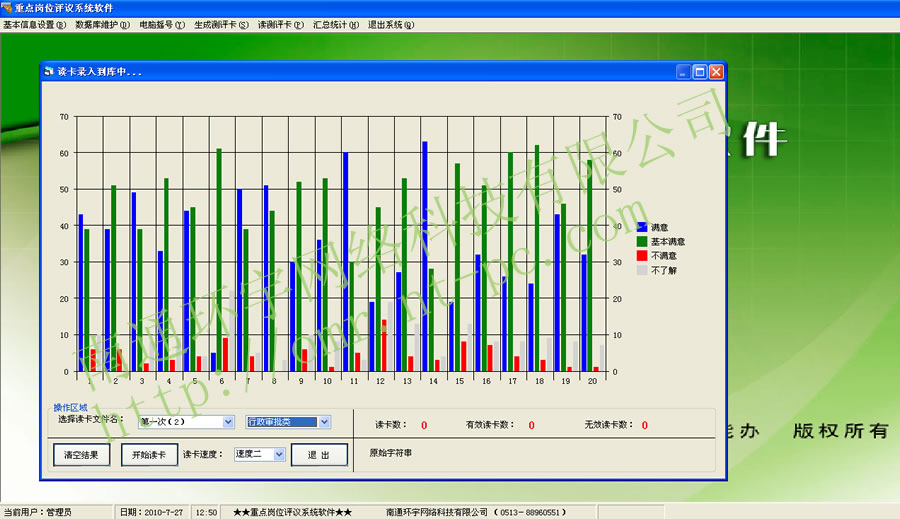This screenshot has width=900, height=519.
Task: Click the dialog's title bar icon
Action: point(49,72)
